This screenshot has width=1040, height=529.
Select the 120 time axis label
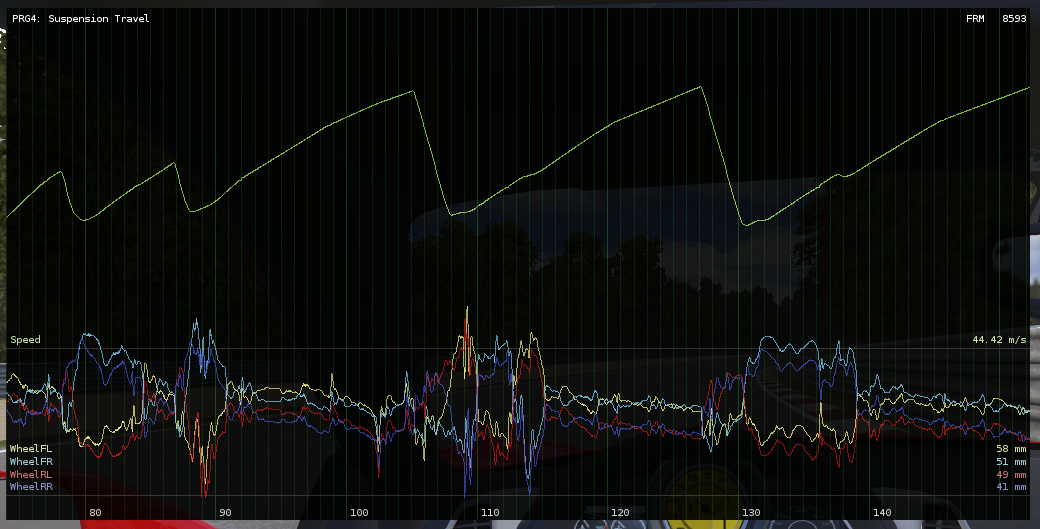tap(620, 512)
